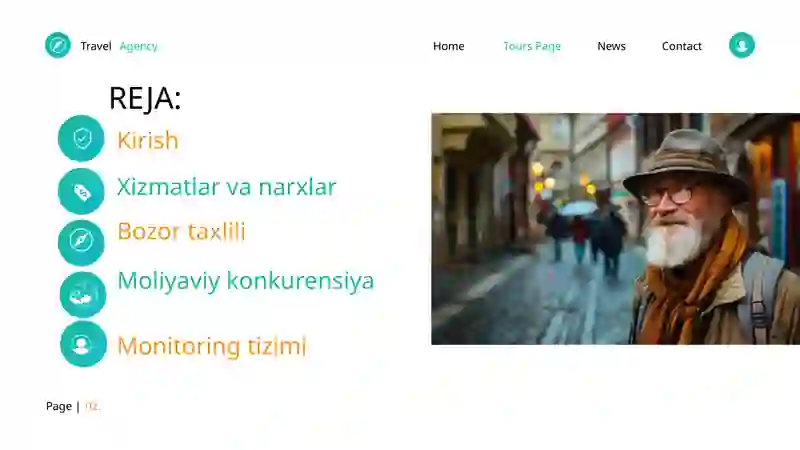Select the Bozor taxlili entry
This screenshot has height=450, width=800.
181,232
